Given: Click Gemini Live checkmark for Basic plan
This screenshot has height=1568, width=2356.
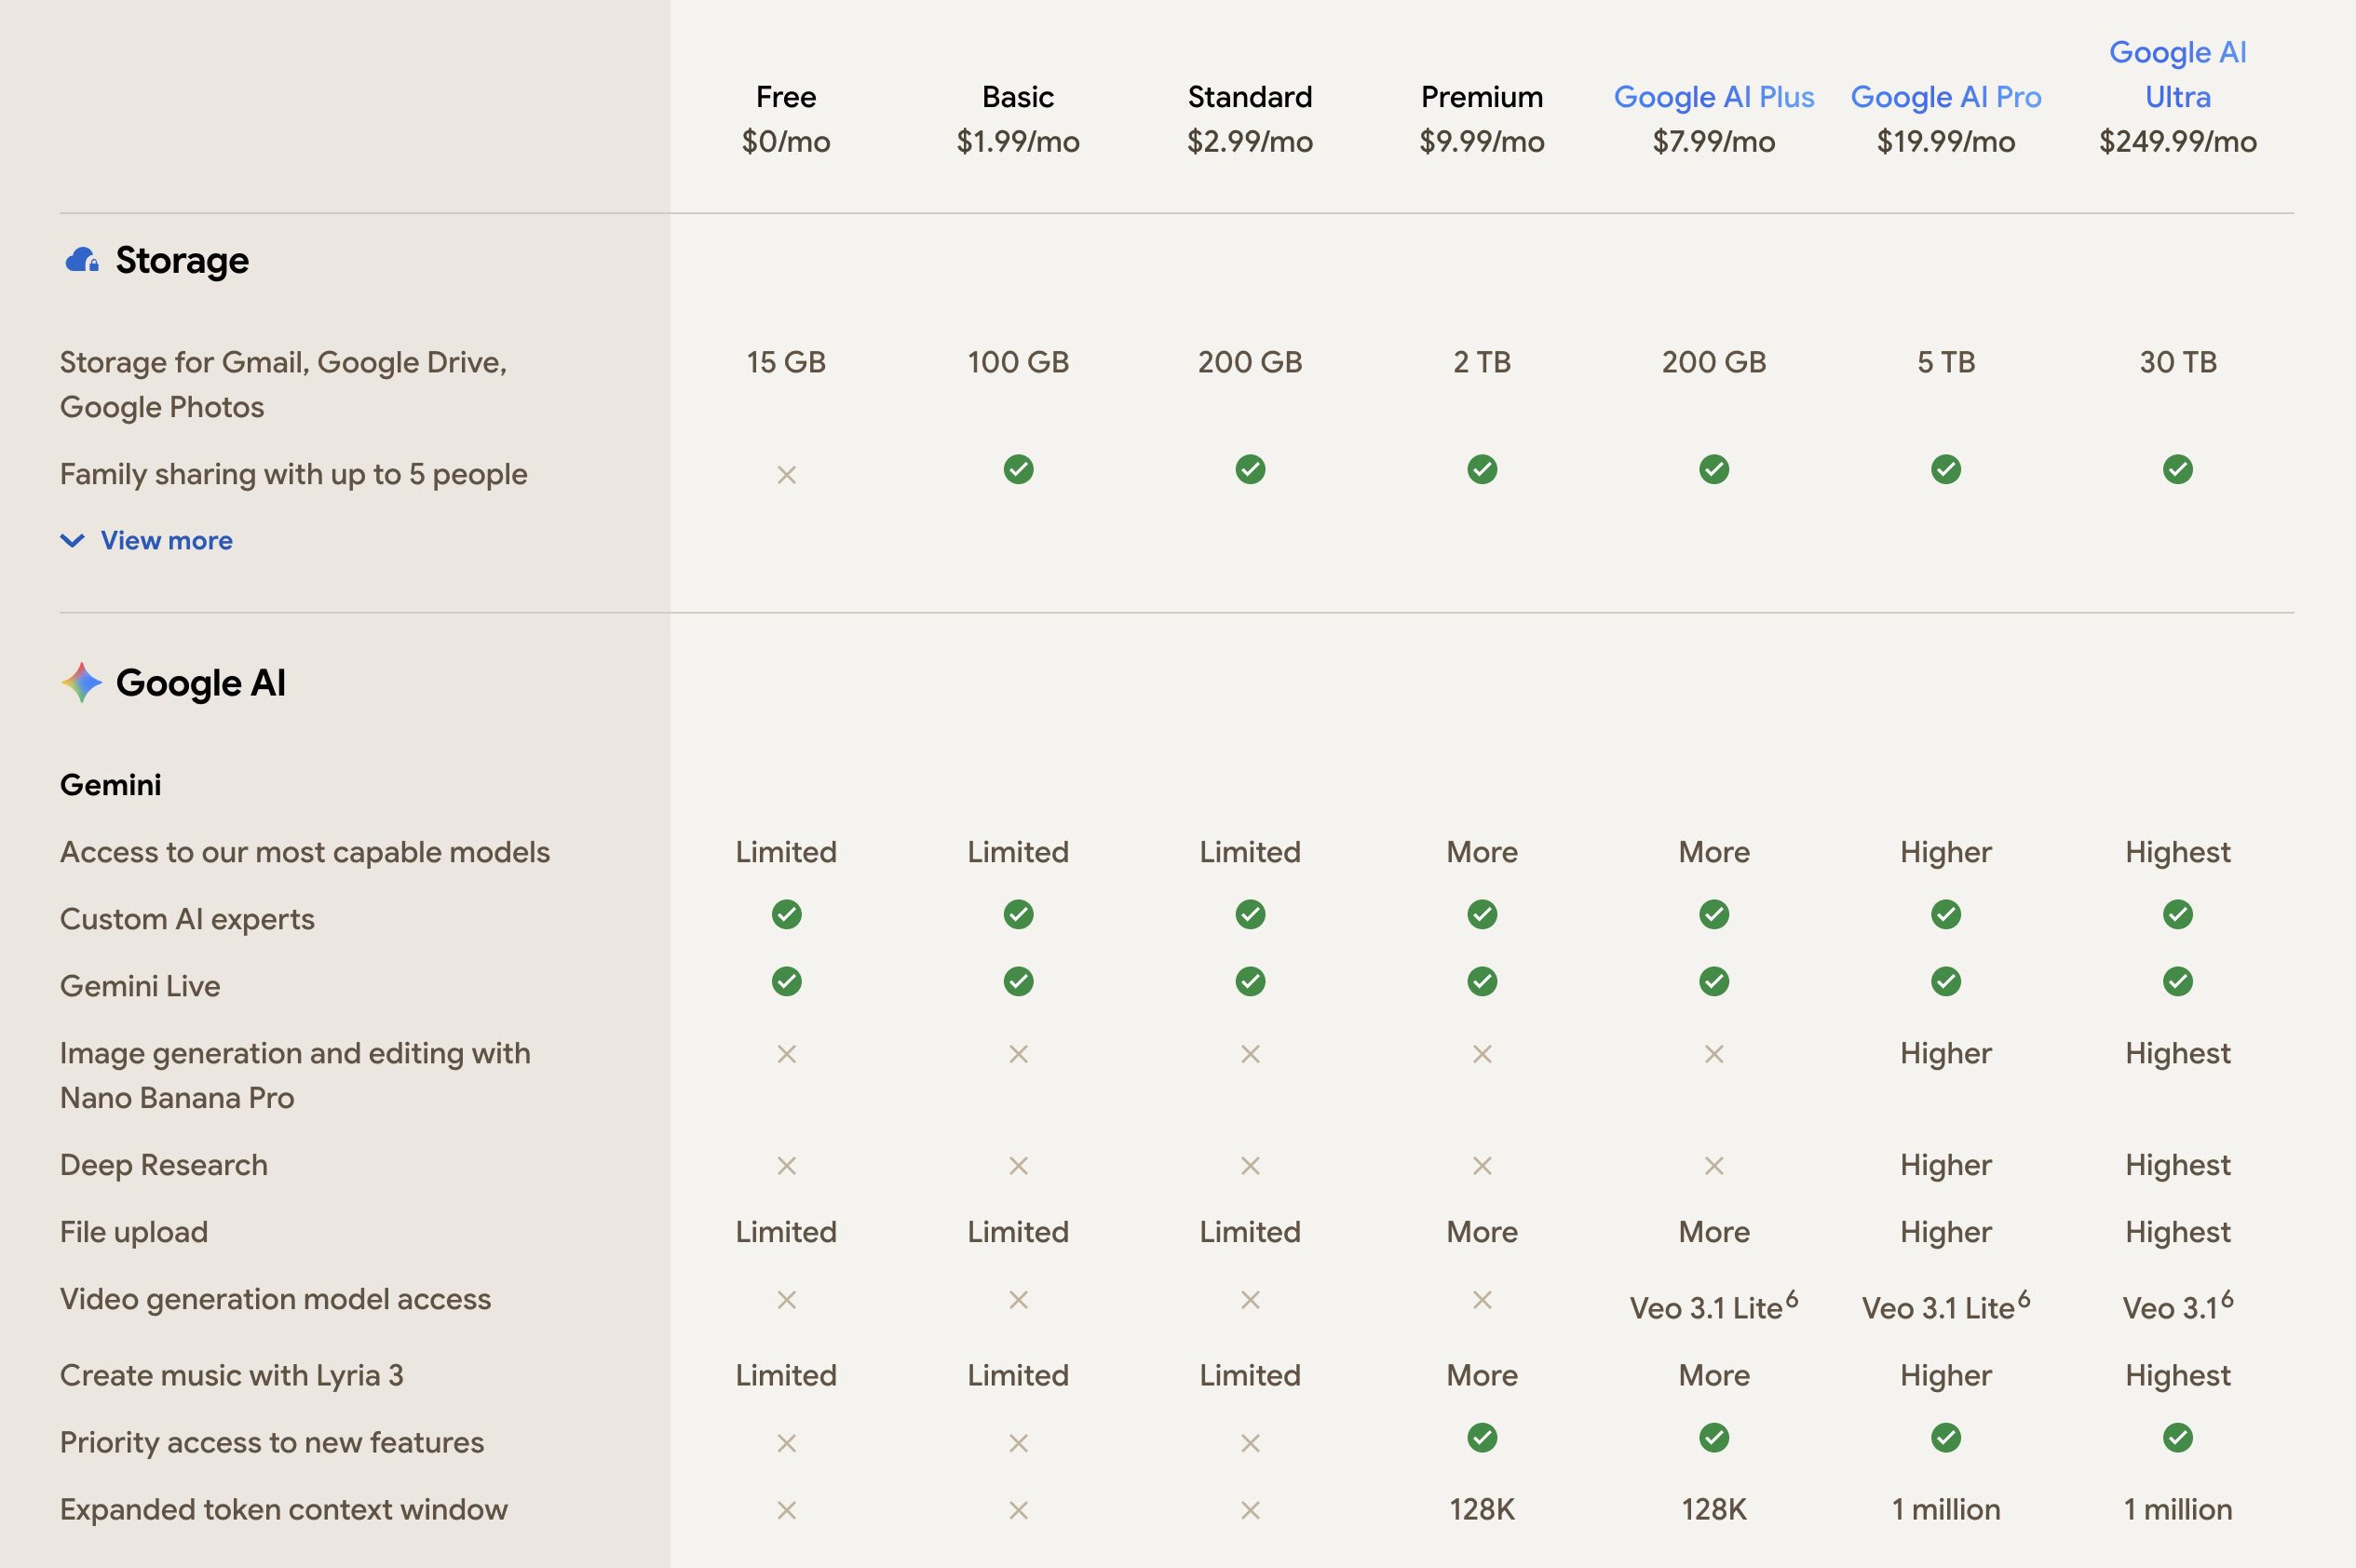Looking at the screenshot, I should (1018, 981).
